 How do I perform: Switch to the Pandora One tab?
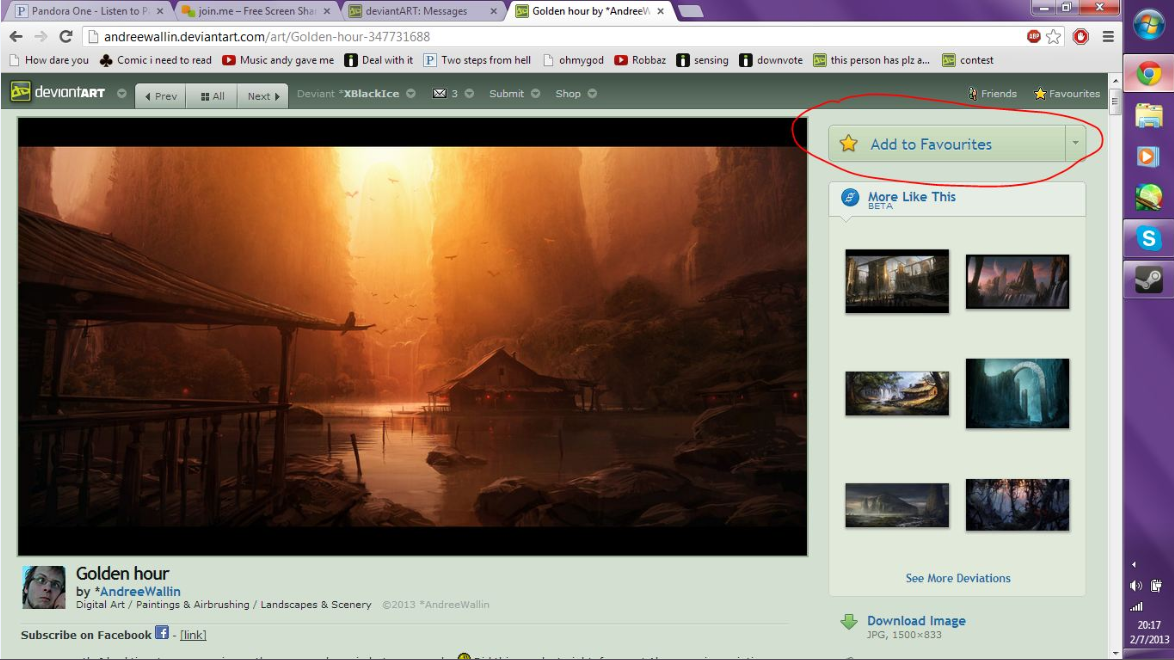pos(88,10)
